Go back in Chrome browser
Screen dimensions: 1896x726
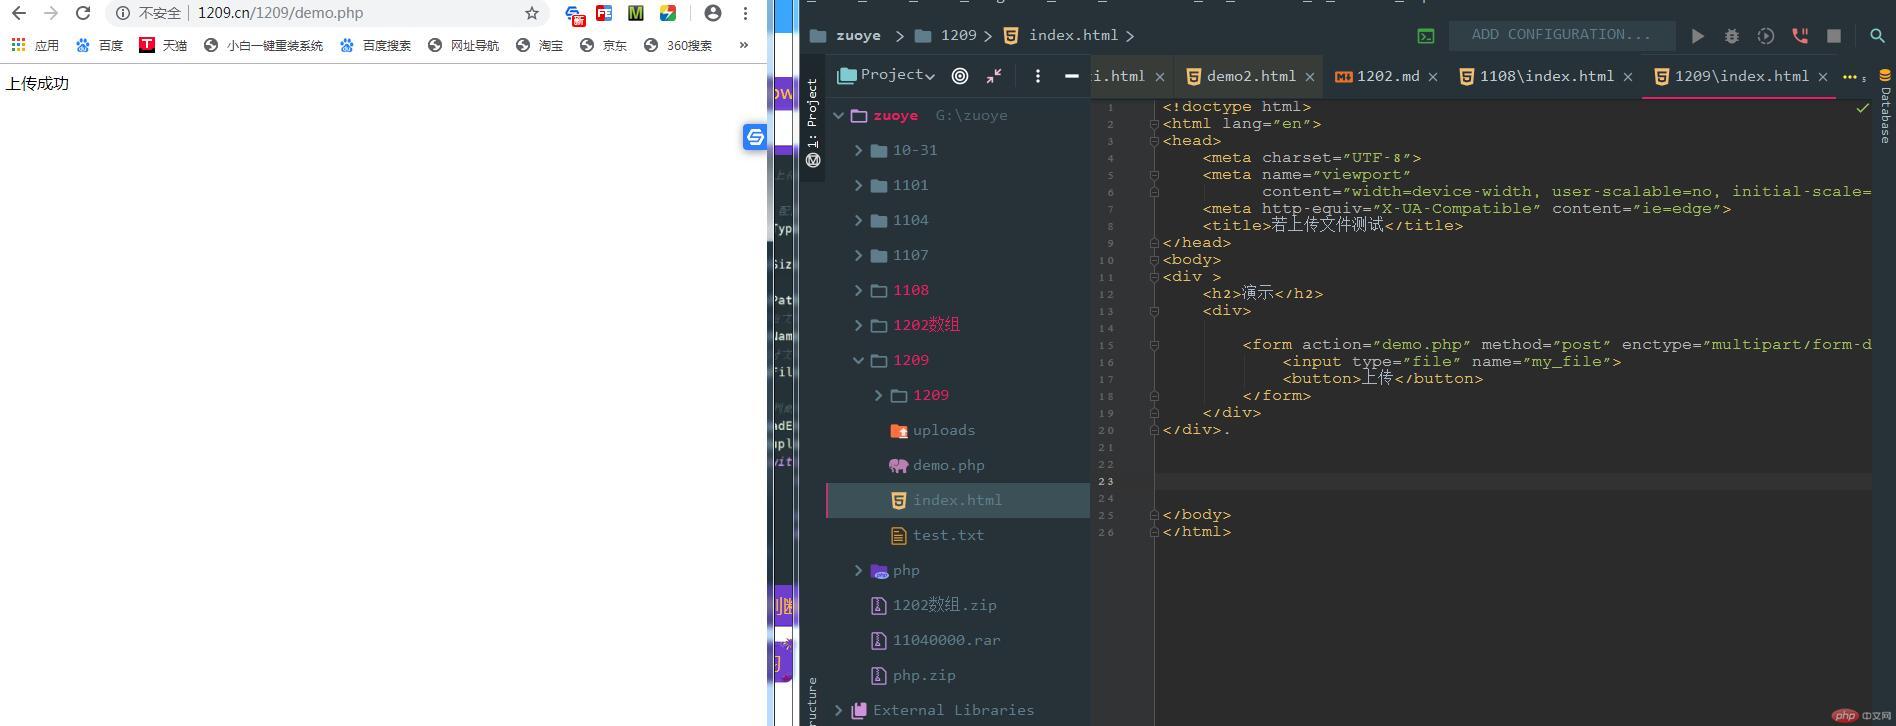(x=19, y=13)
